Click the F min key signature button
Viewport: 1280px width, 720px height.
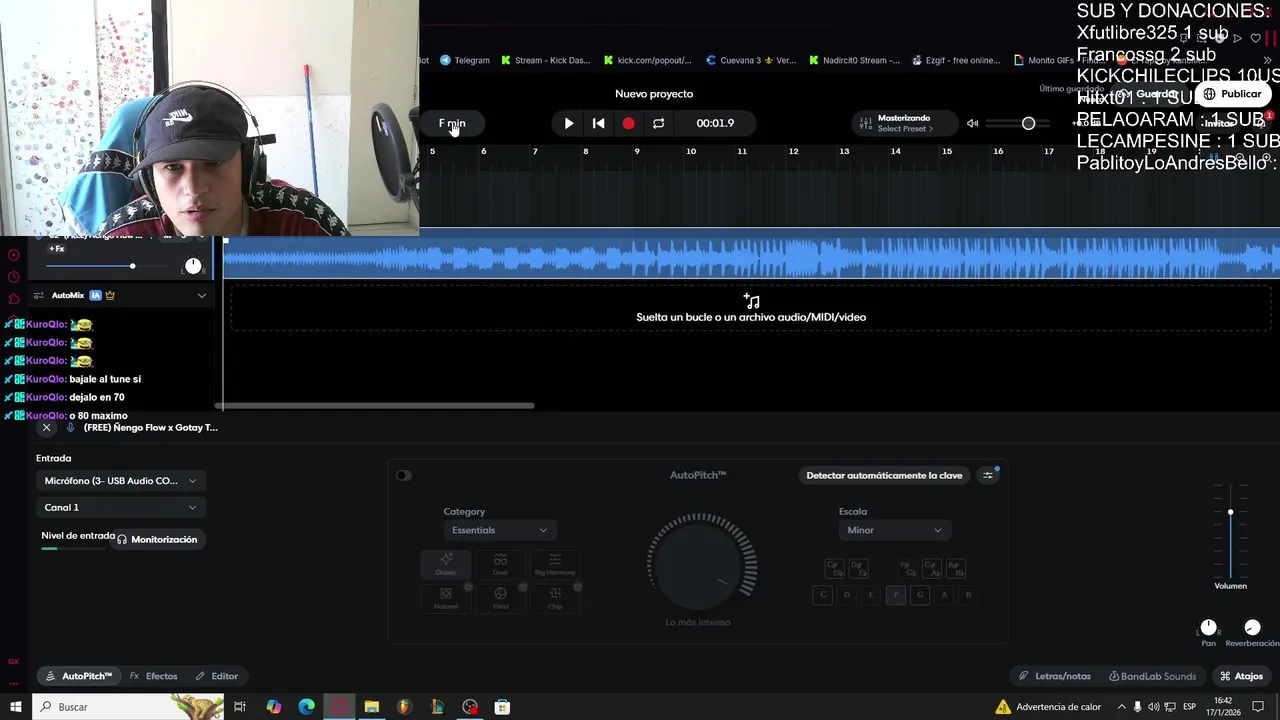452,123
